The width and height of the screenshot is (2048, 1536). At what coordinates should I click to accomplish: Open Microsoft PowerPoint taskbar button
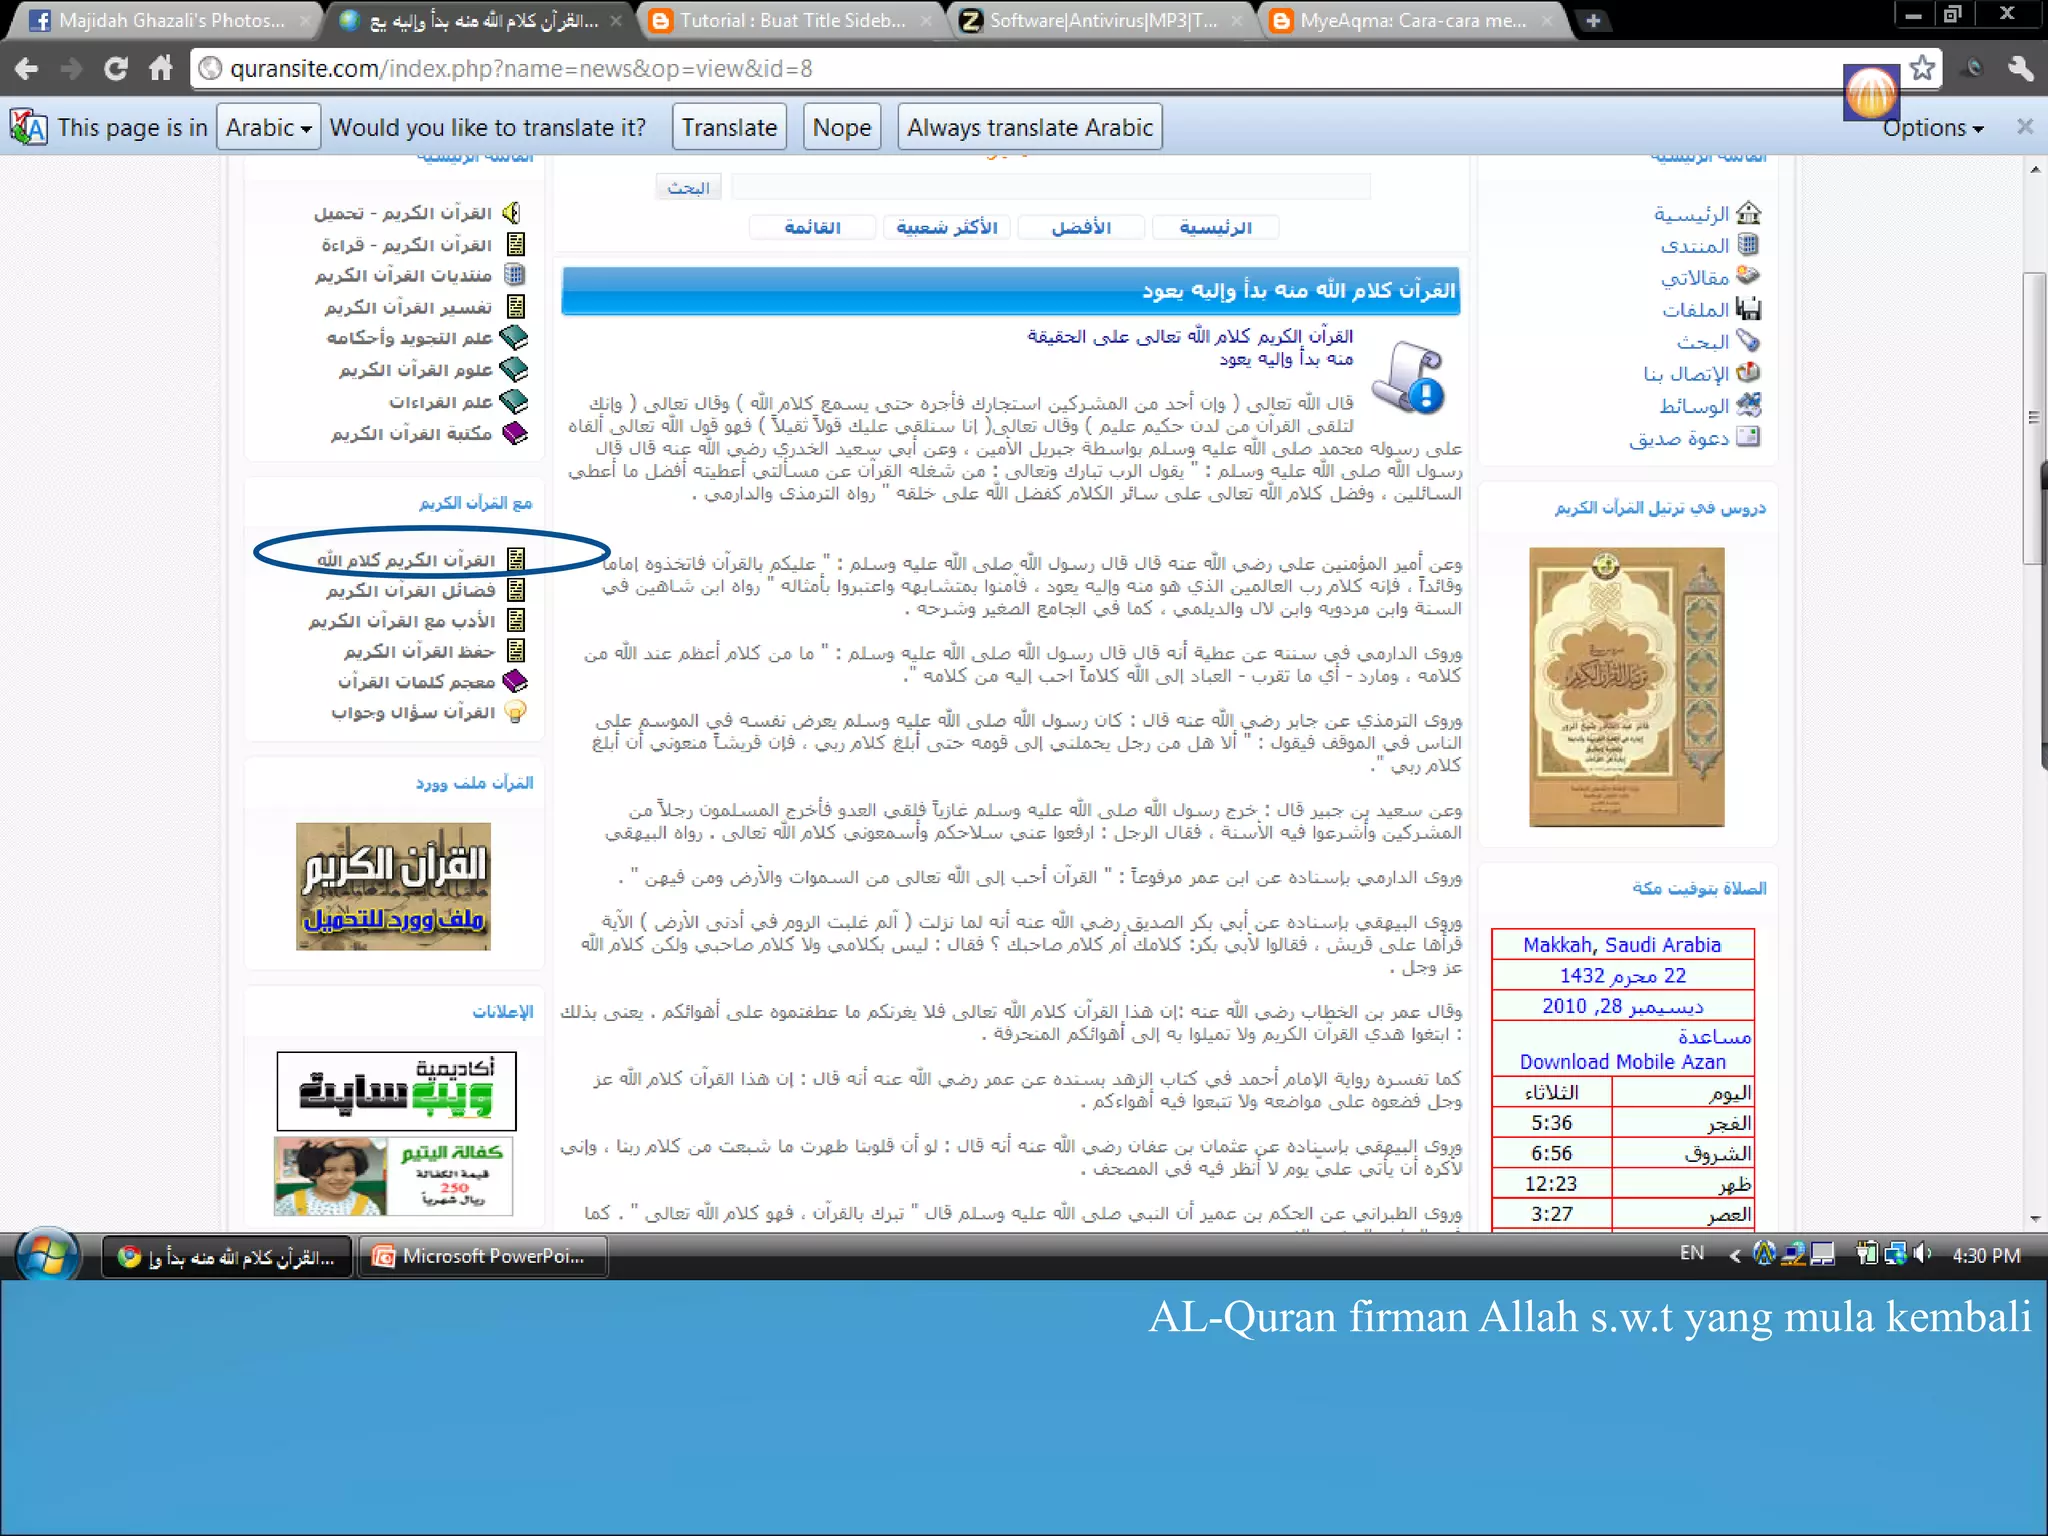pyautogui.click(x=484, y=1256)
